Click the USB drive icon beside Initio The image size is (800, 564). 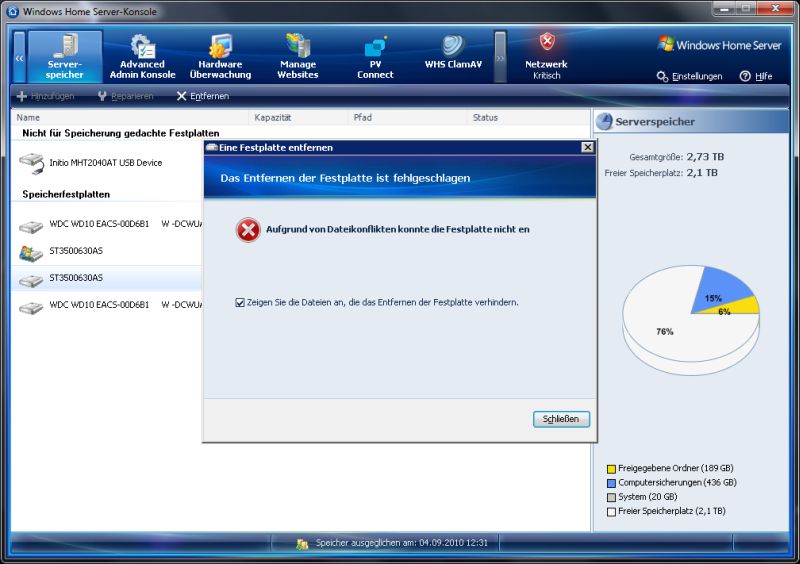point(32,164)
